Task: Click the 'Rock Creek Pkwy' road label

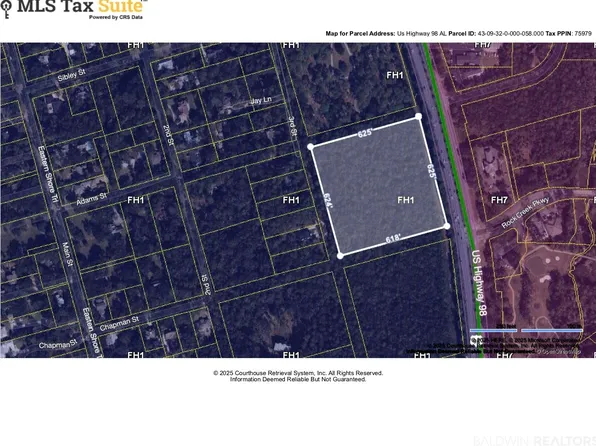Action: (525, 212)
